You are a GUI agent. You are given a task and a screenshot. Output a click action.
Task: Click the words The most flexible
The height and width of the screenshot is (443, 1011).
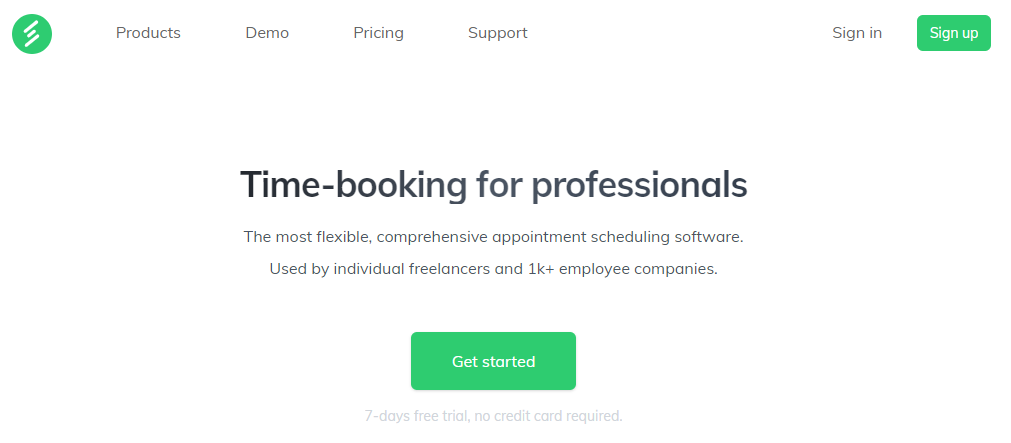pyautogui.click(x=306, y=237)
